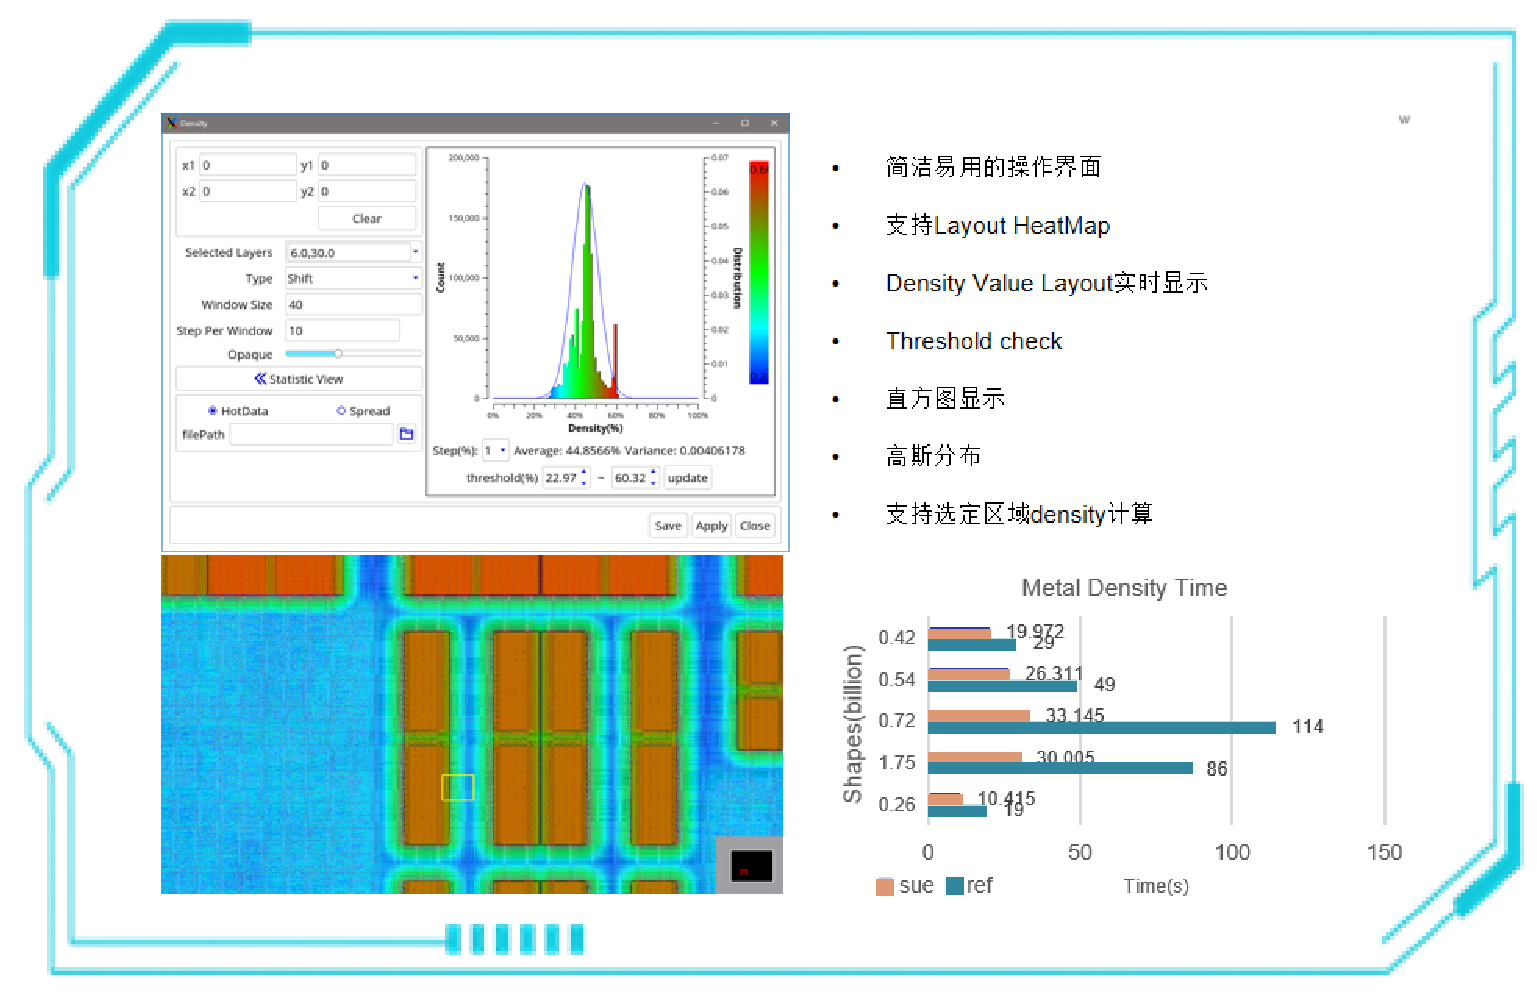This screenshot has width=1537, height=999.
Task: Increase the lower threshold value 22.97
Action: point(584,473)
